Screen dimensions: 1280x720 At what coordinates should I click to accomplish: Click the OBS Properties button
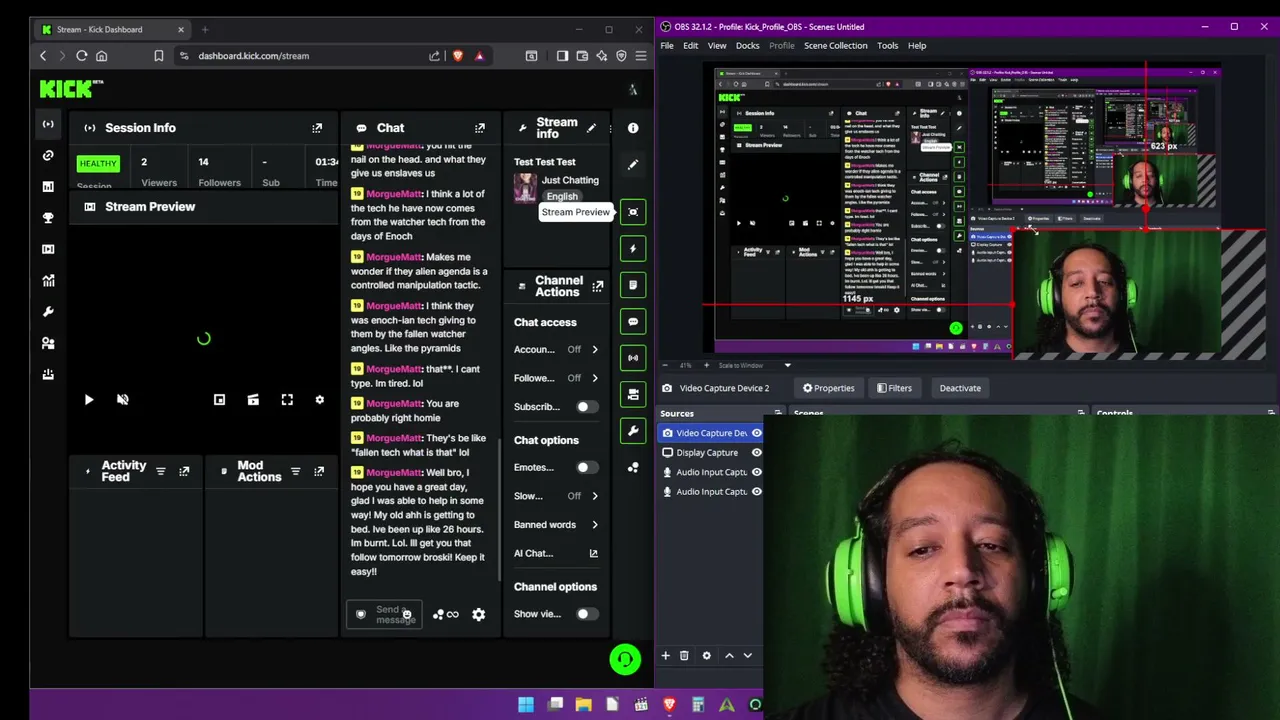coord(828,388)
